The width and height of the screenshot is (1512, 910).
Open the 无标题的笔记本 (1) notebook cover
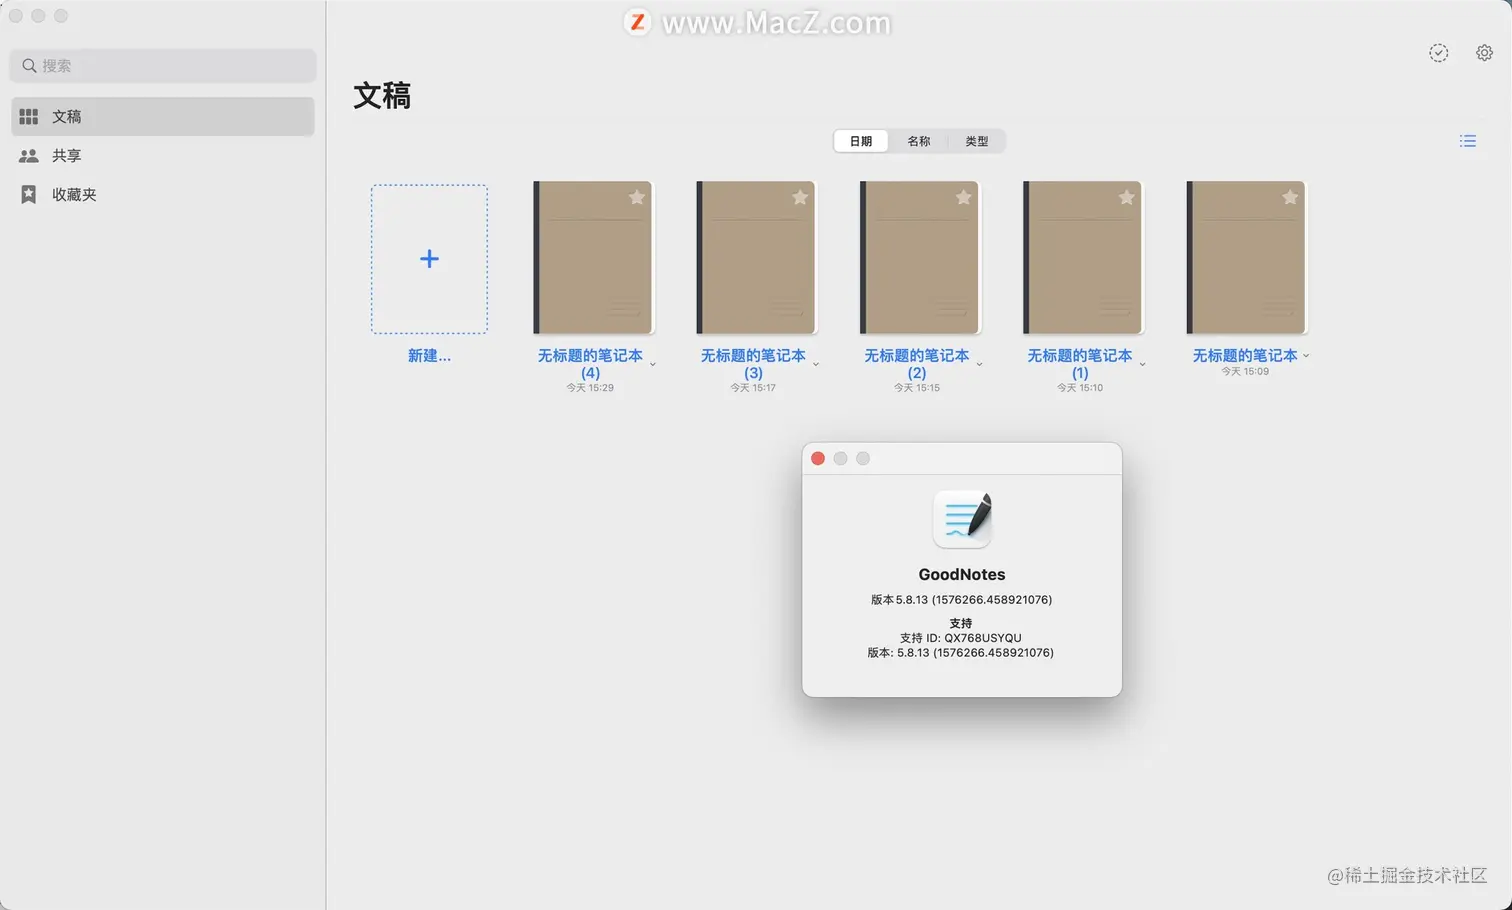(x=1083, y=258)
